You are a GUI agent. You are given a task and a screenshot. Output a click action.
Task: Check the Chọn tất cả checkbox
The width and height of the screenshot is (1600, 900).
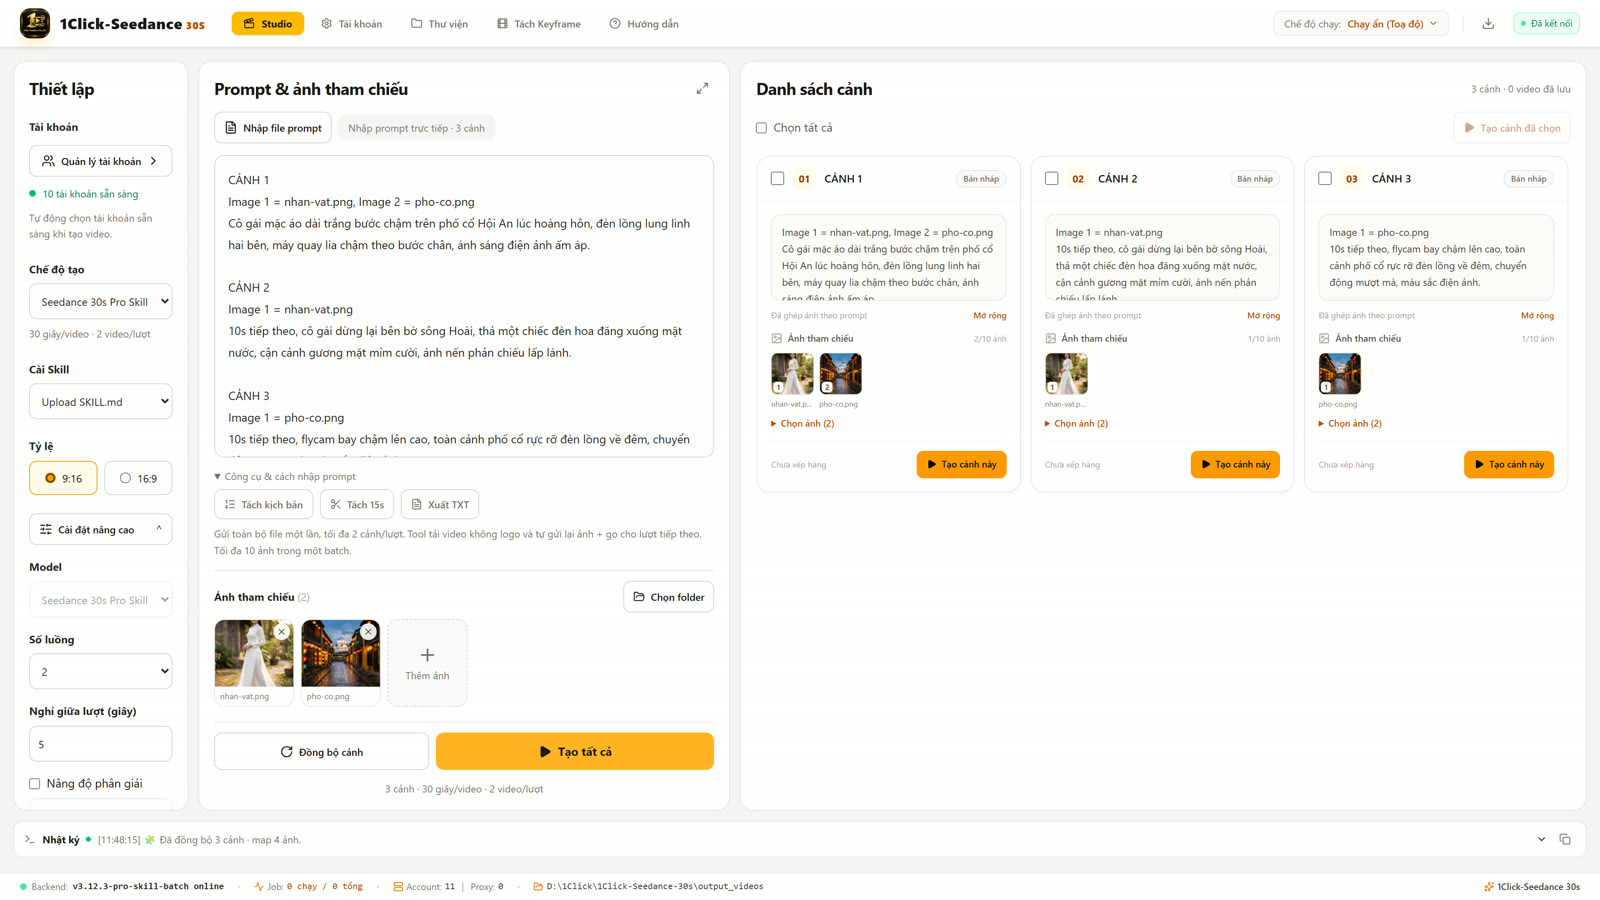click(762, 128)
